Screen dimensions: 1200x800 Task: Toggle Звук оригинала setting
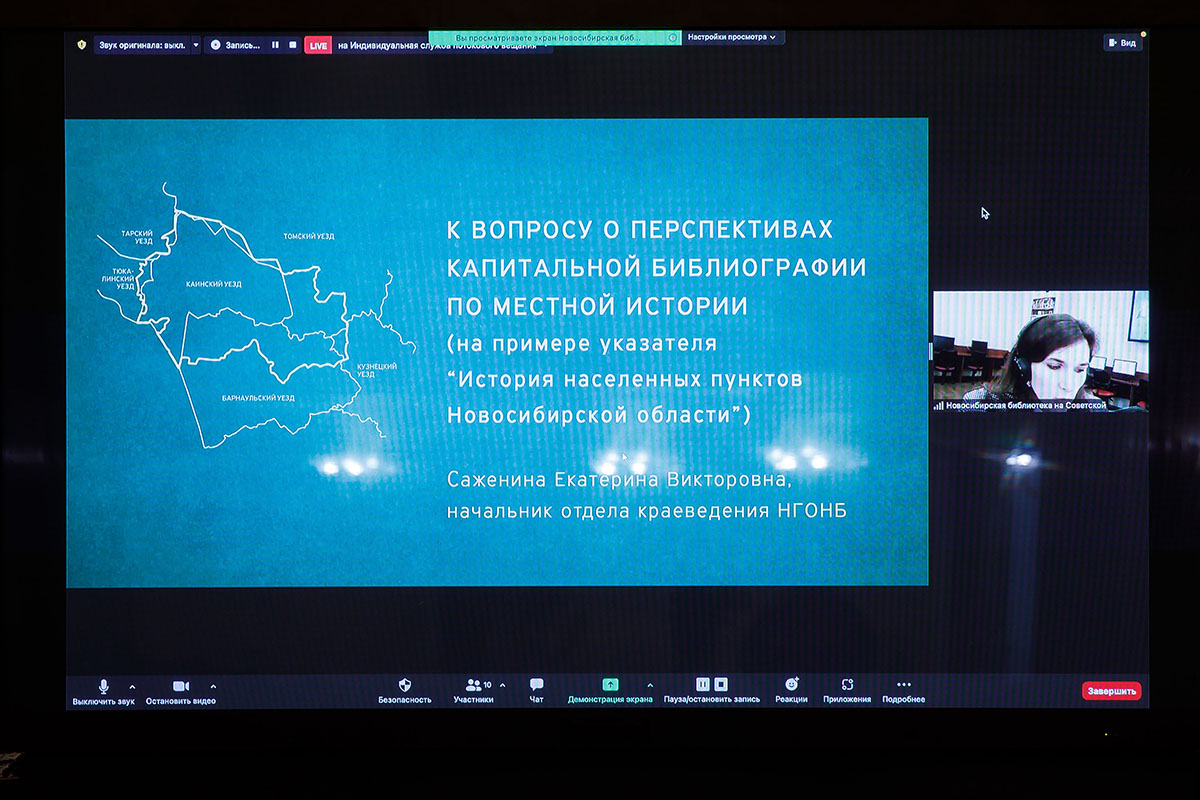(142, 45)
